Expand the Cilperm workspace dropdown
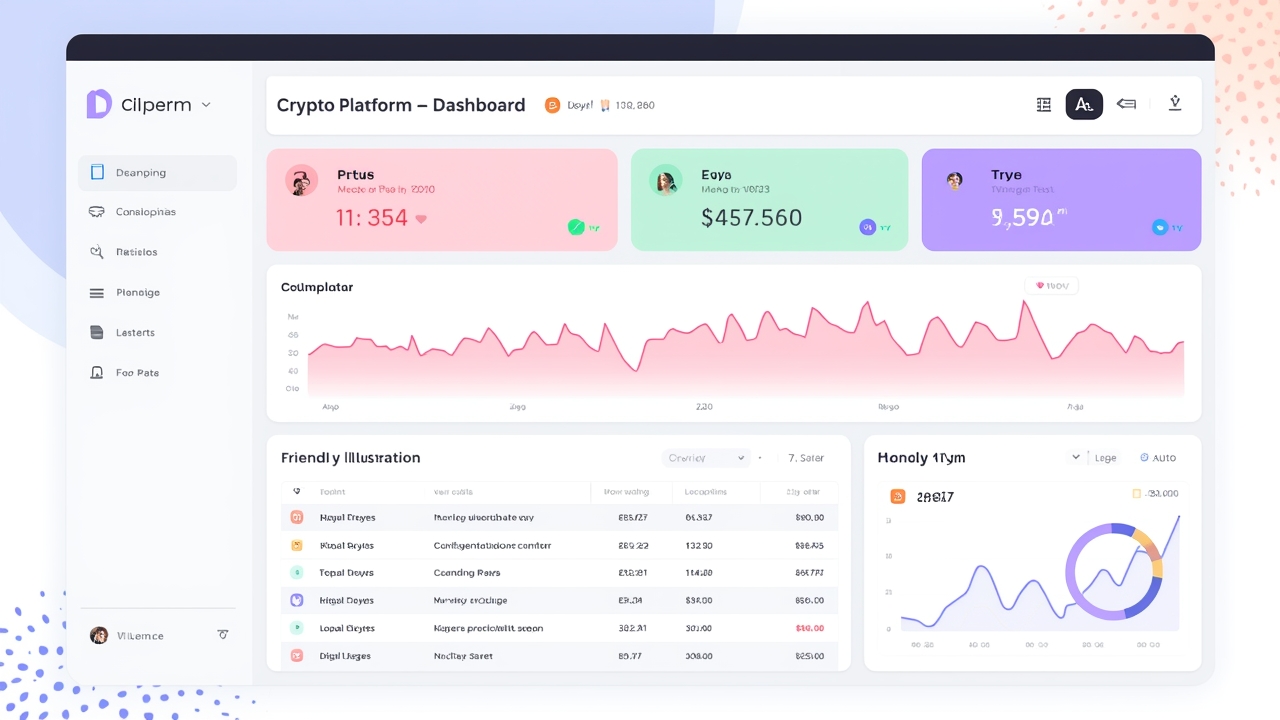Viewport: 1280px width, 720px height. [206, 104]
